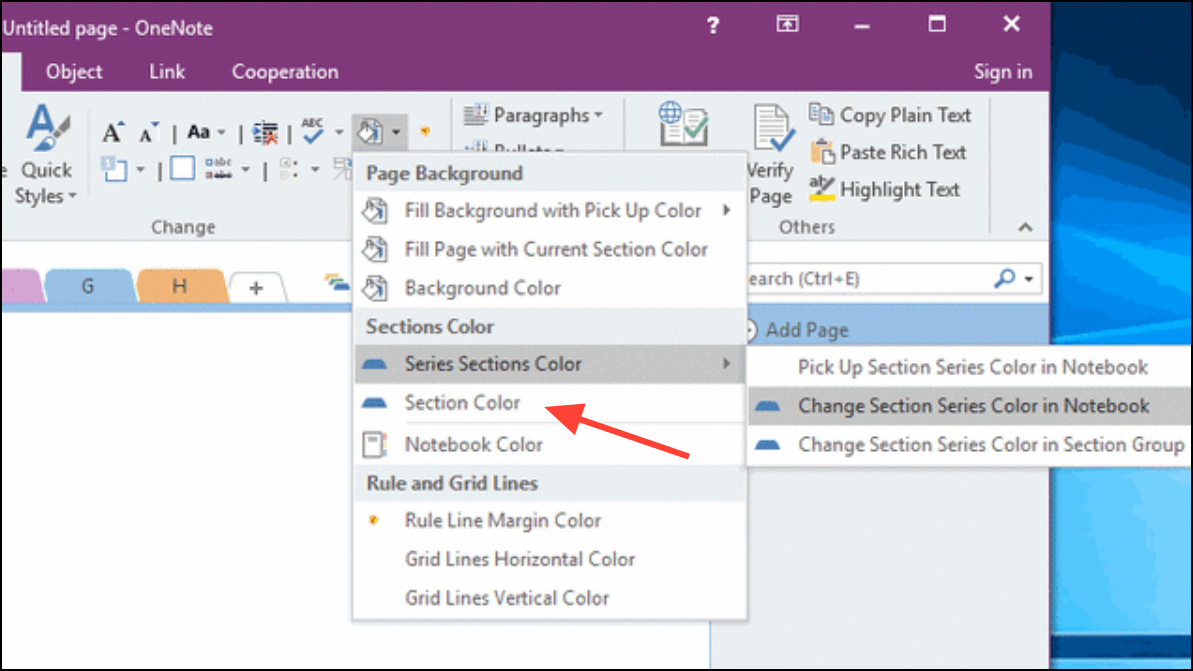
Task: Open the Object ribbon tab
Action: [74, 72]
